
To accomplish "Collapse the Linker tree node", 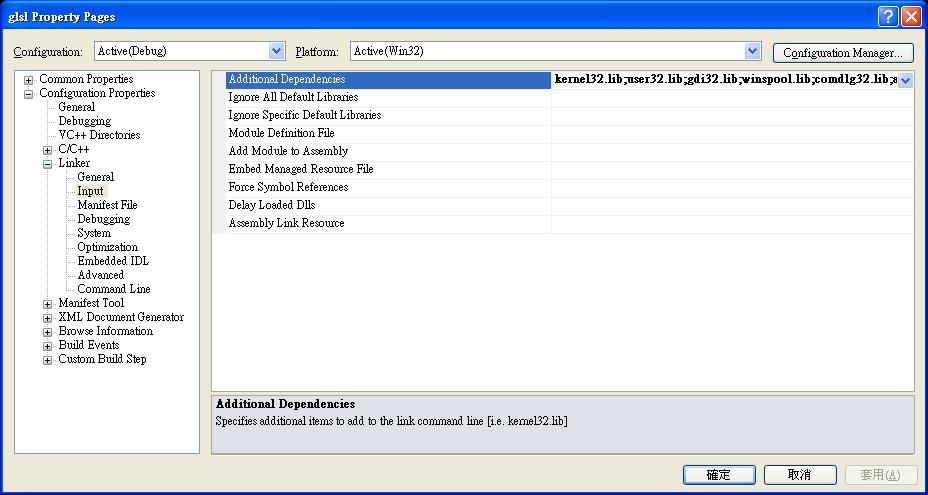I will pyautogui.click(x=48, y=164).
